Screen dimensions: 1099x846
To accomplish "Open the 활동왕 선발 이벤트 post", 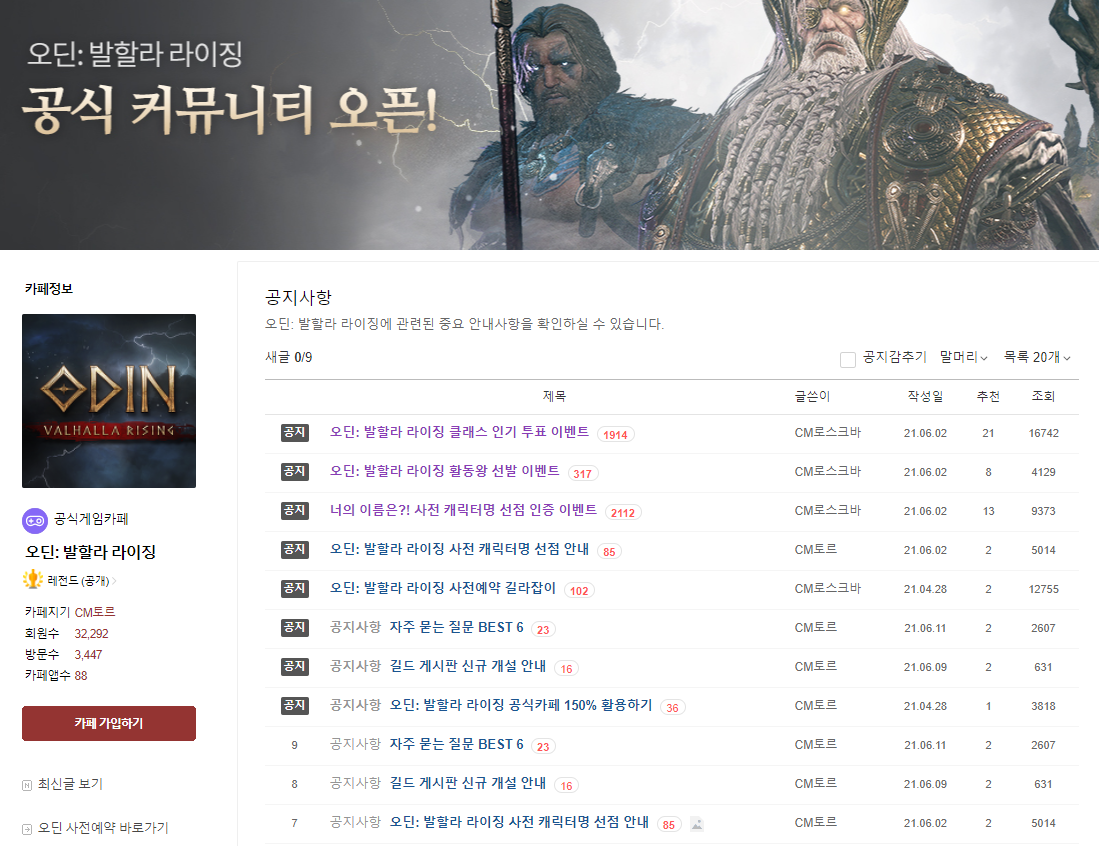I will [444, 471].
